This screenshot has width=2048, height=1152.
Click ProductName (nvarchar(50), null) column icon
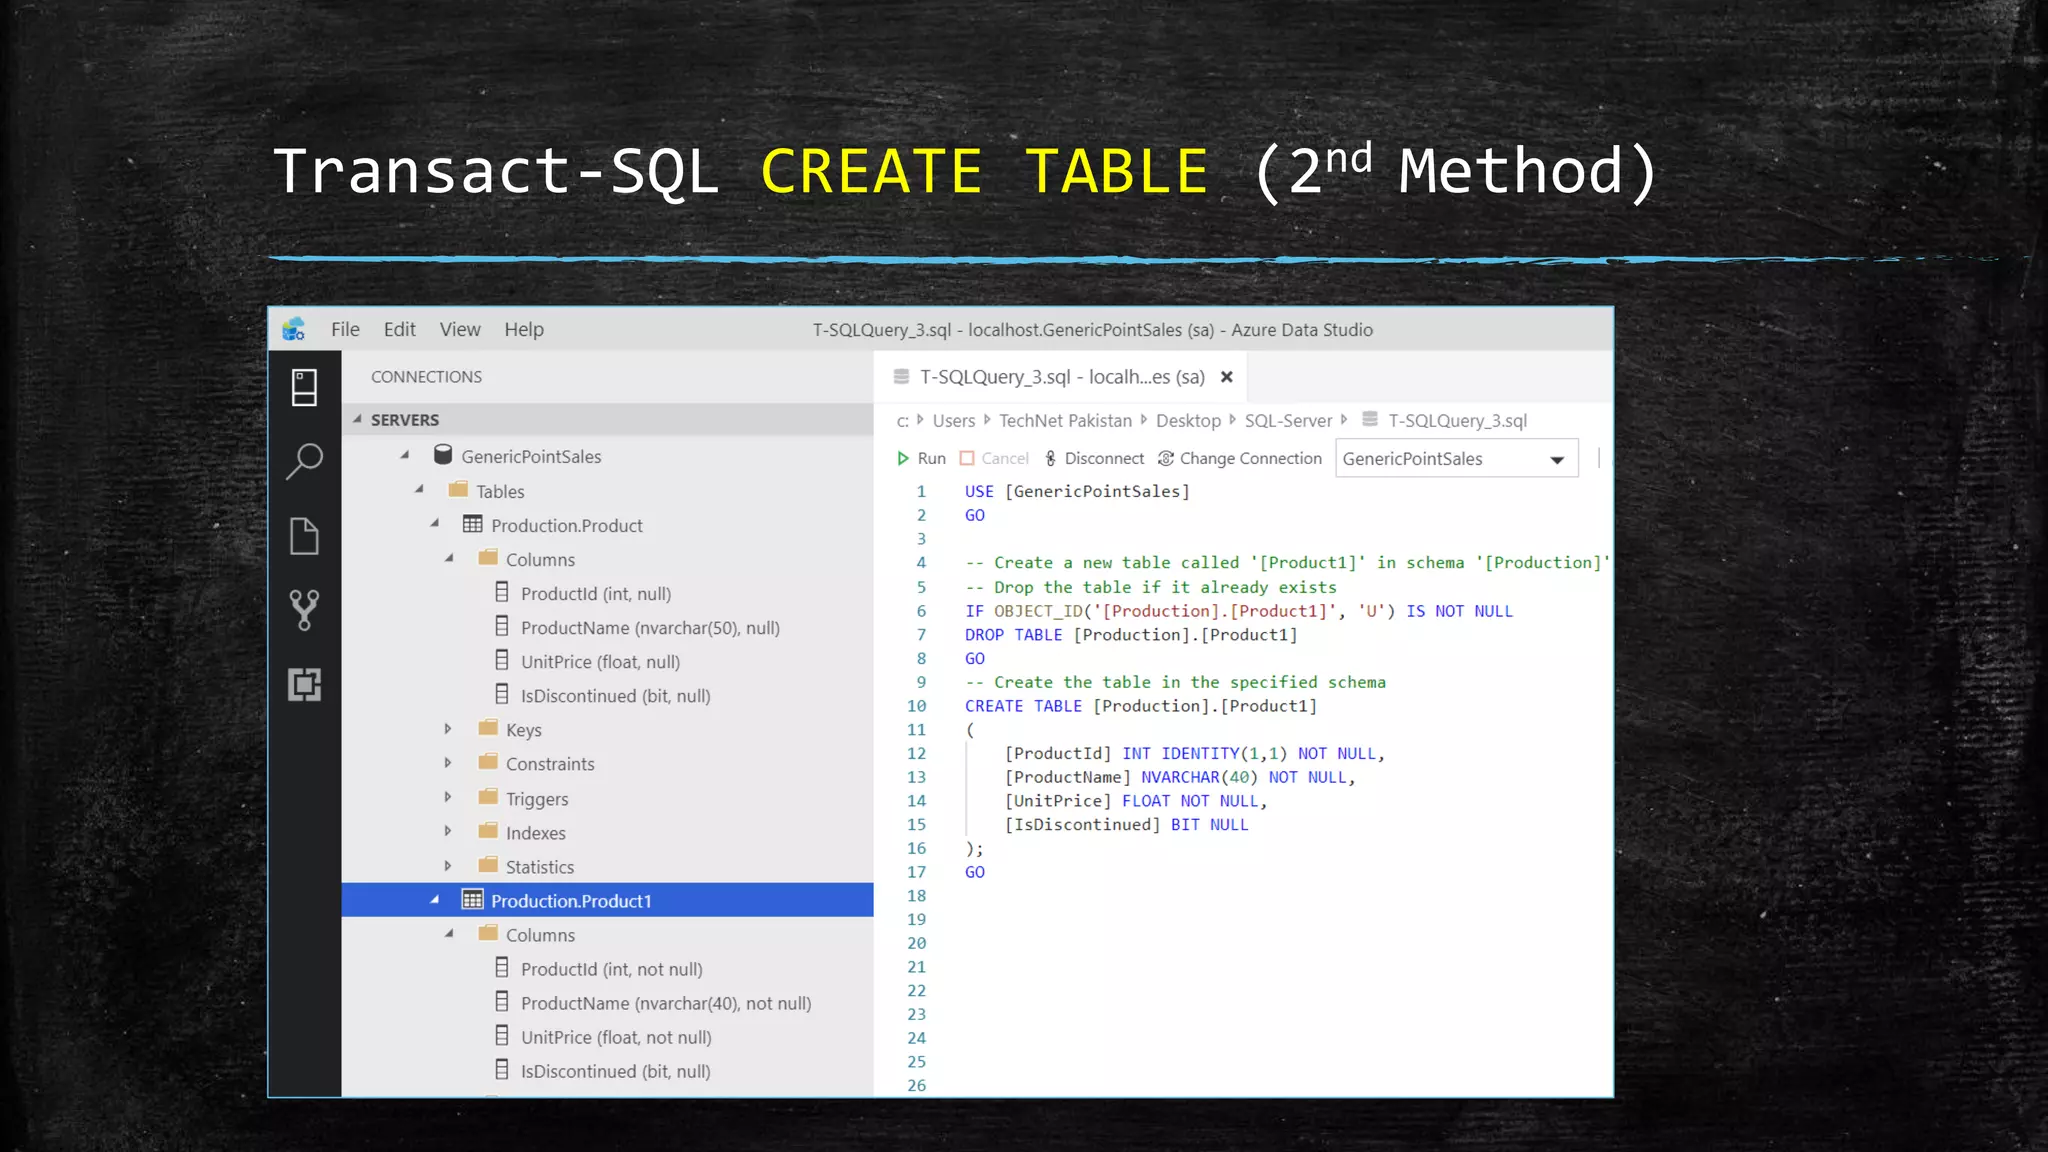pos(502,626)
